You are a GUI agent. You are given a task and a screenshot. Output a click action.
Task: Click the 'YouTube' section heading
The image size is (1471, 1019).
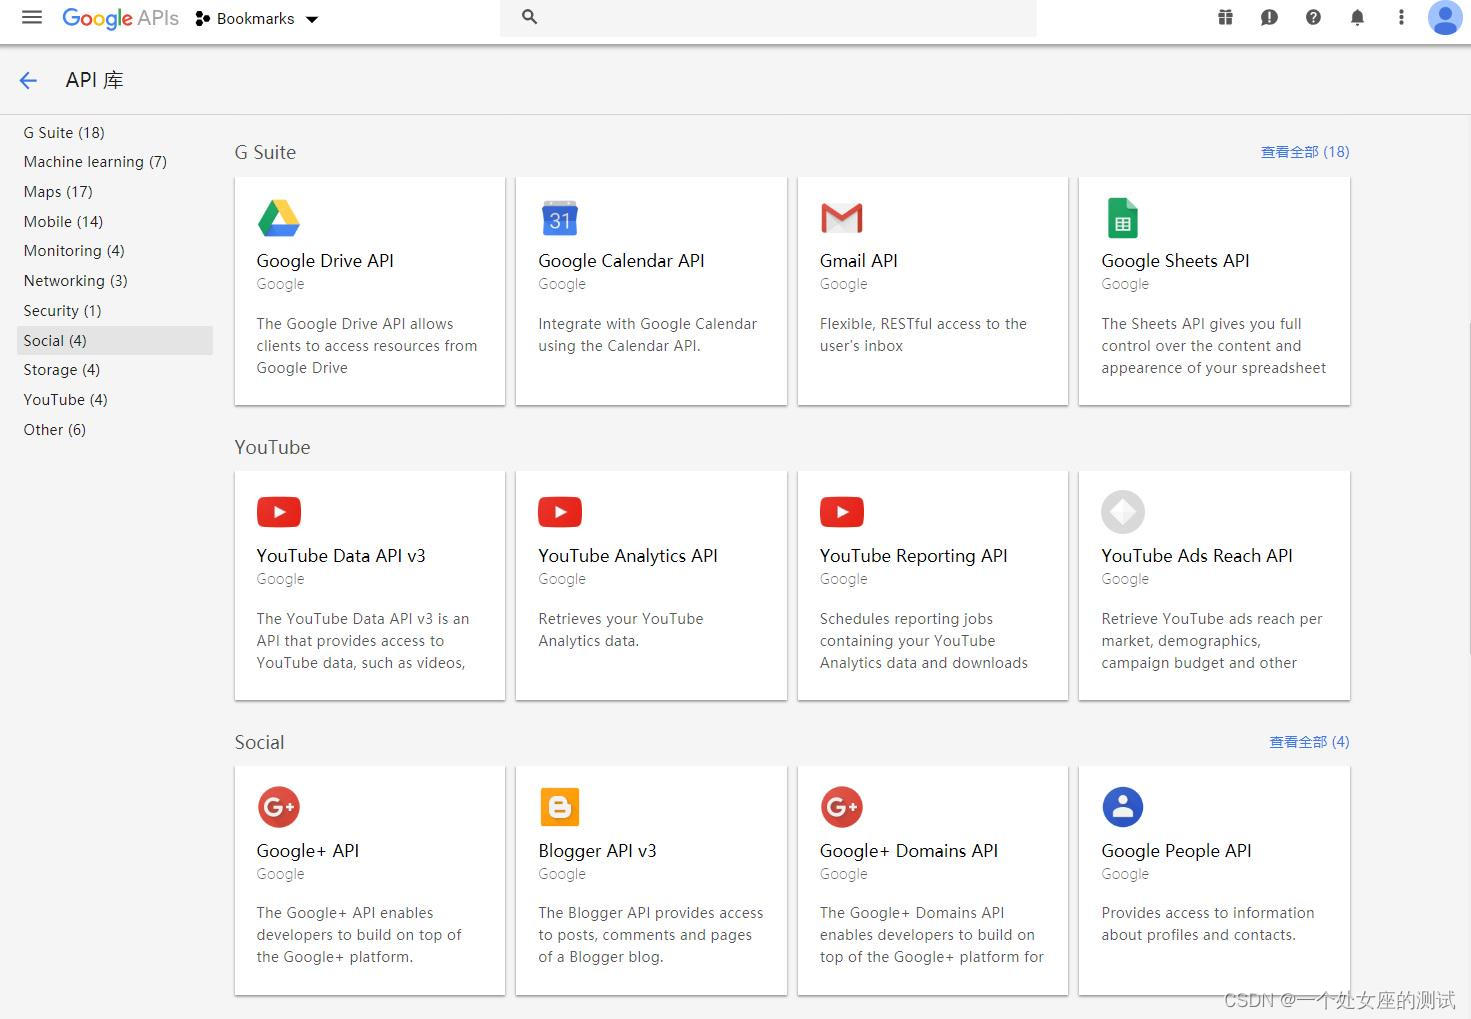273,447
